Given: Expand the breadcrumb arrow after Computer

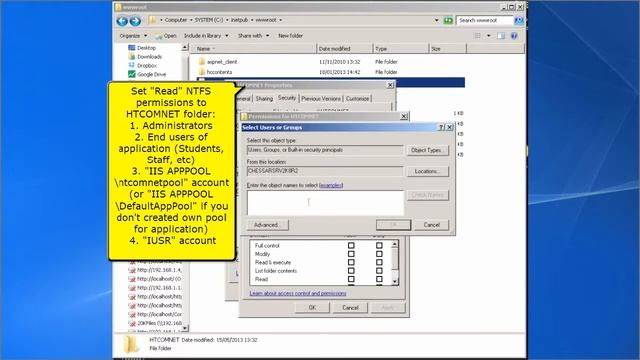Looking at the screenshot, I should pos(191,20).
